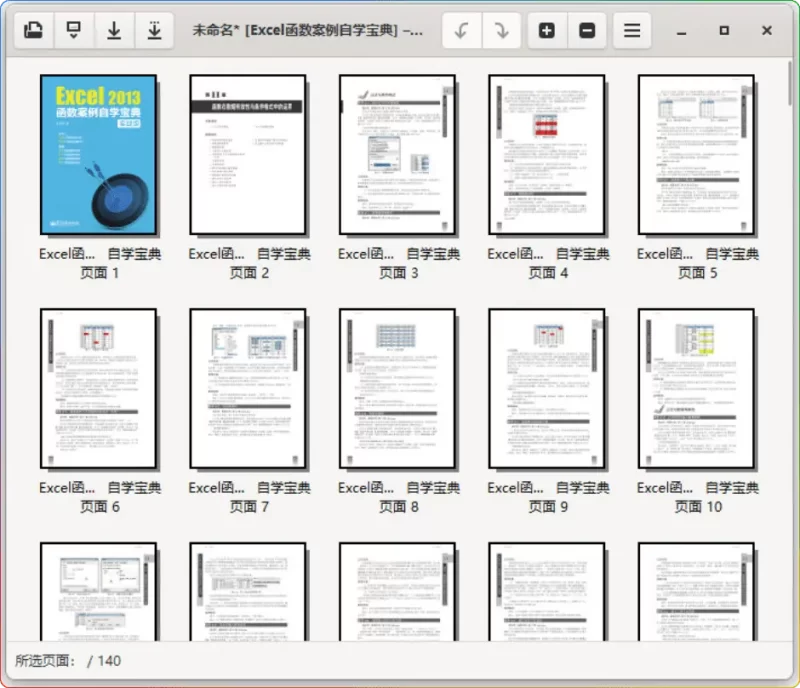Save the current document

(113, 30)
